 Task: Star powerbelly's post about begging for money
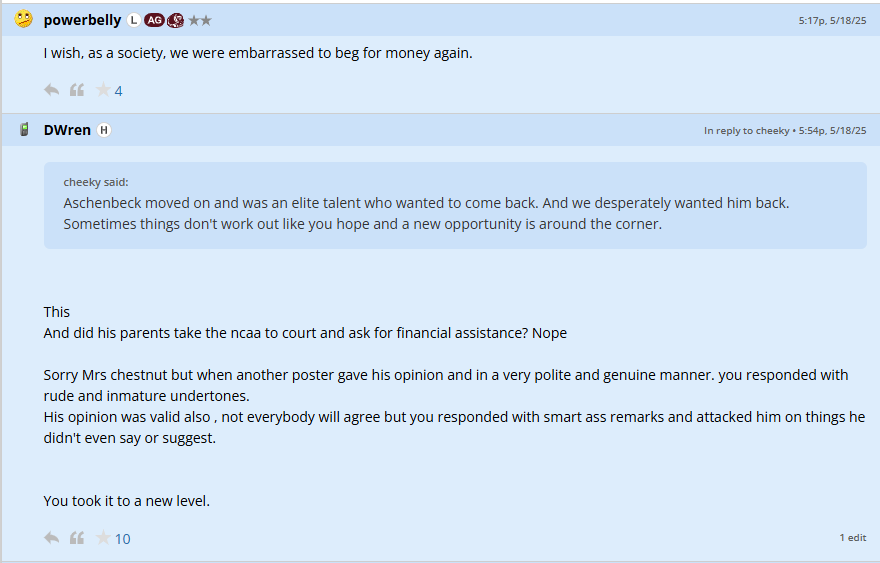tap(103, 90)
